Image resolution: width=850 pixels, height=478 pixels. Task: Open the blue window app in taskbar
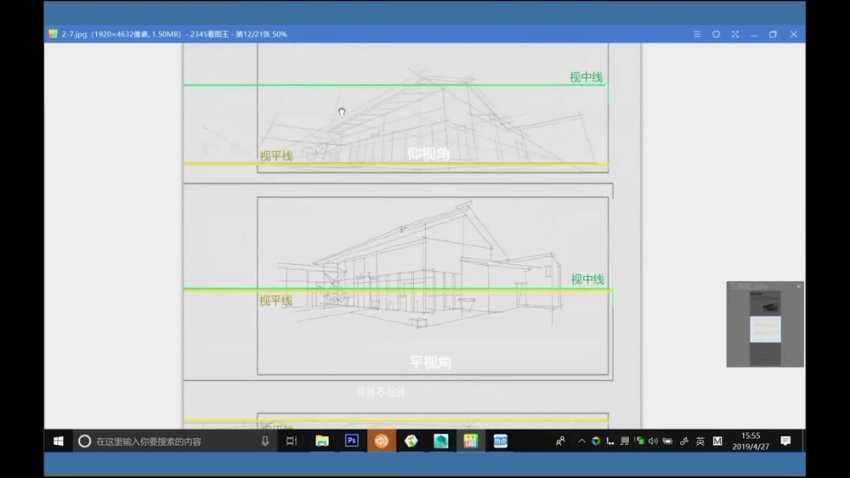(500, 441)
